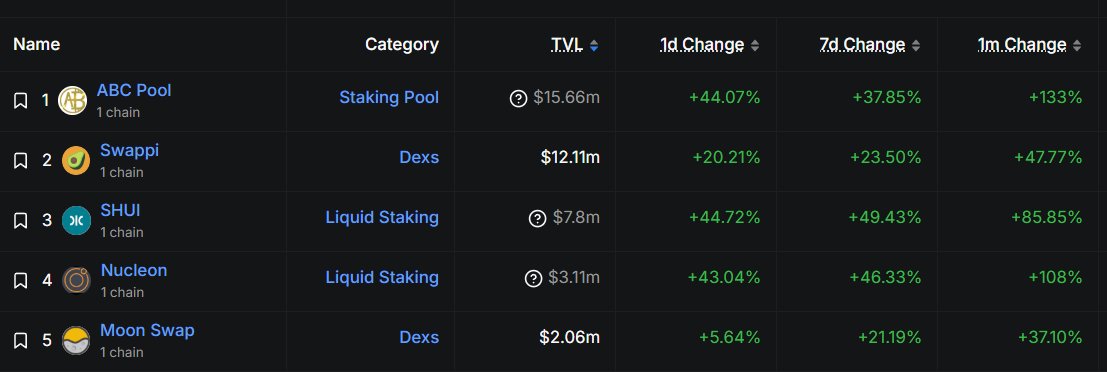Sort by 1d Change column
This screenshot has height=372, width=1107.
point(710,45)
